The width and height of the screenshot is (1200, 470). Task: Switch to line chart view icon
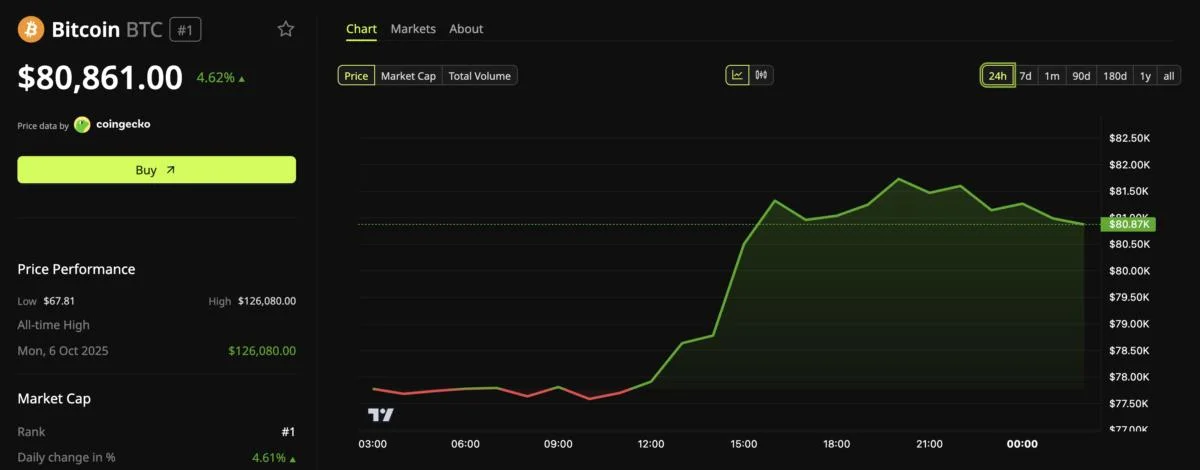[737, 75]
